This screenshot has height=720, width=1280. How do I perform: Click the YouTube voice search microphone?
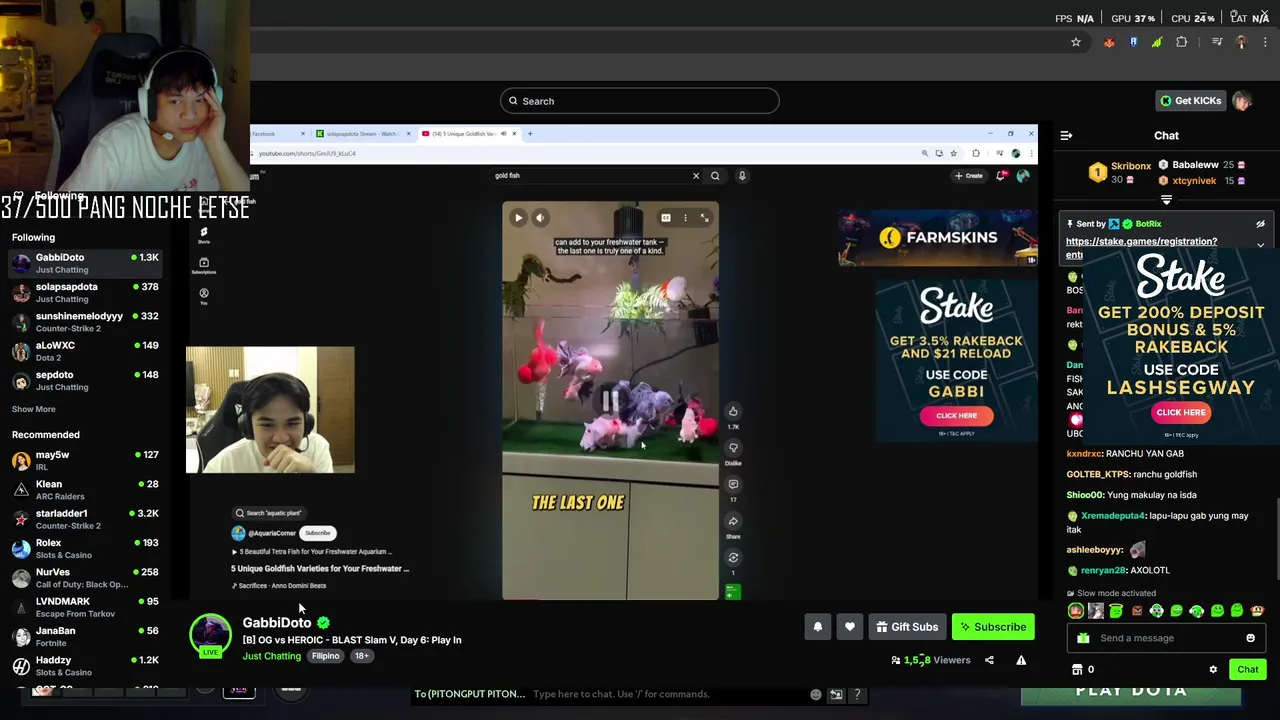coord(742,176)
